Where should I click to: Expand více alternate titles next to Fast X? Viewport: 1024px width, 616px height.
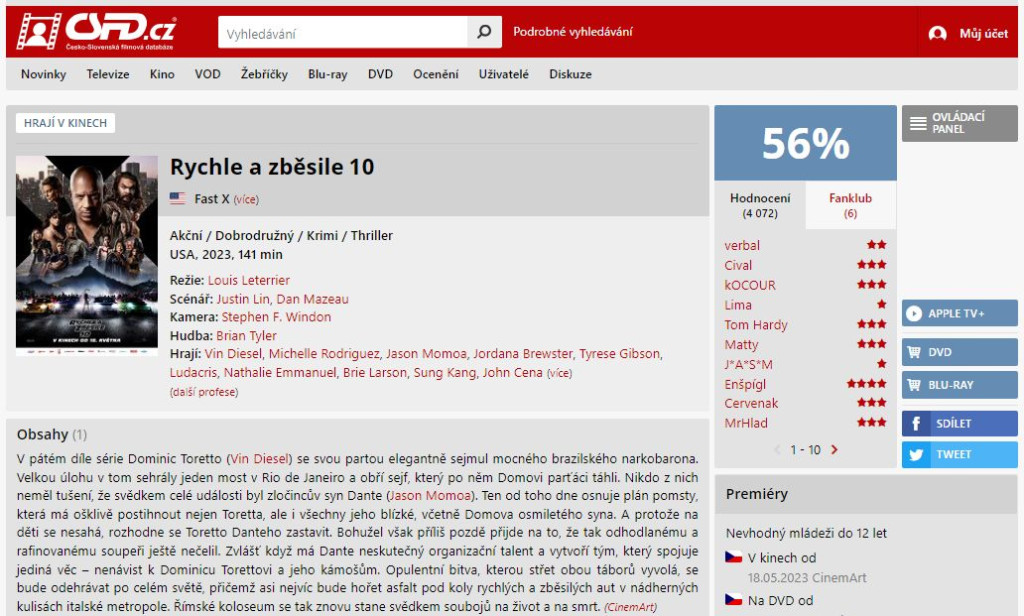[246, 199]
